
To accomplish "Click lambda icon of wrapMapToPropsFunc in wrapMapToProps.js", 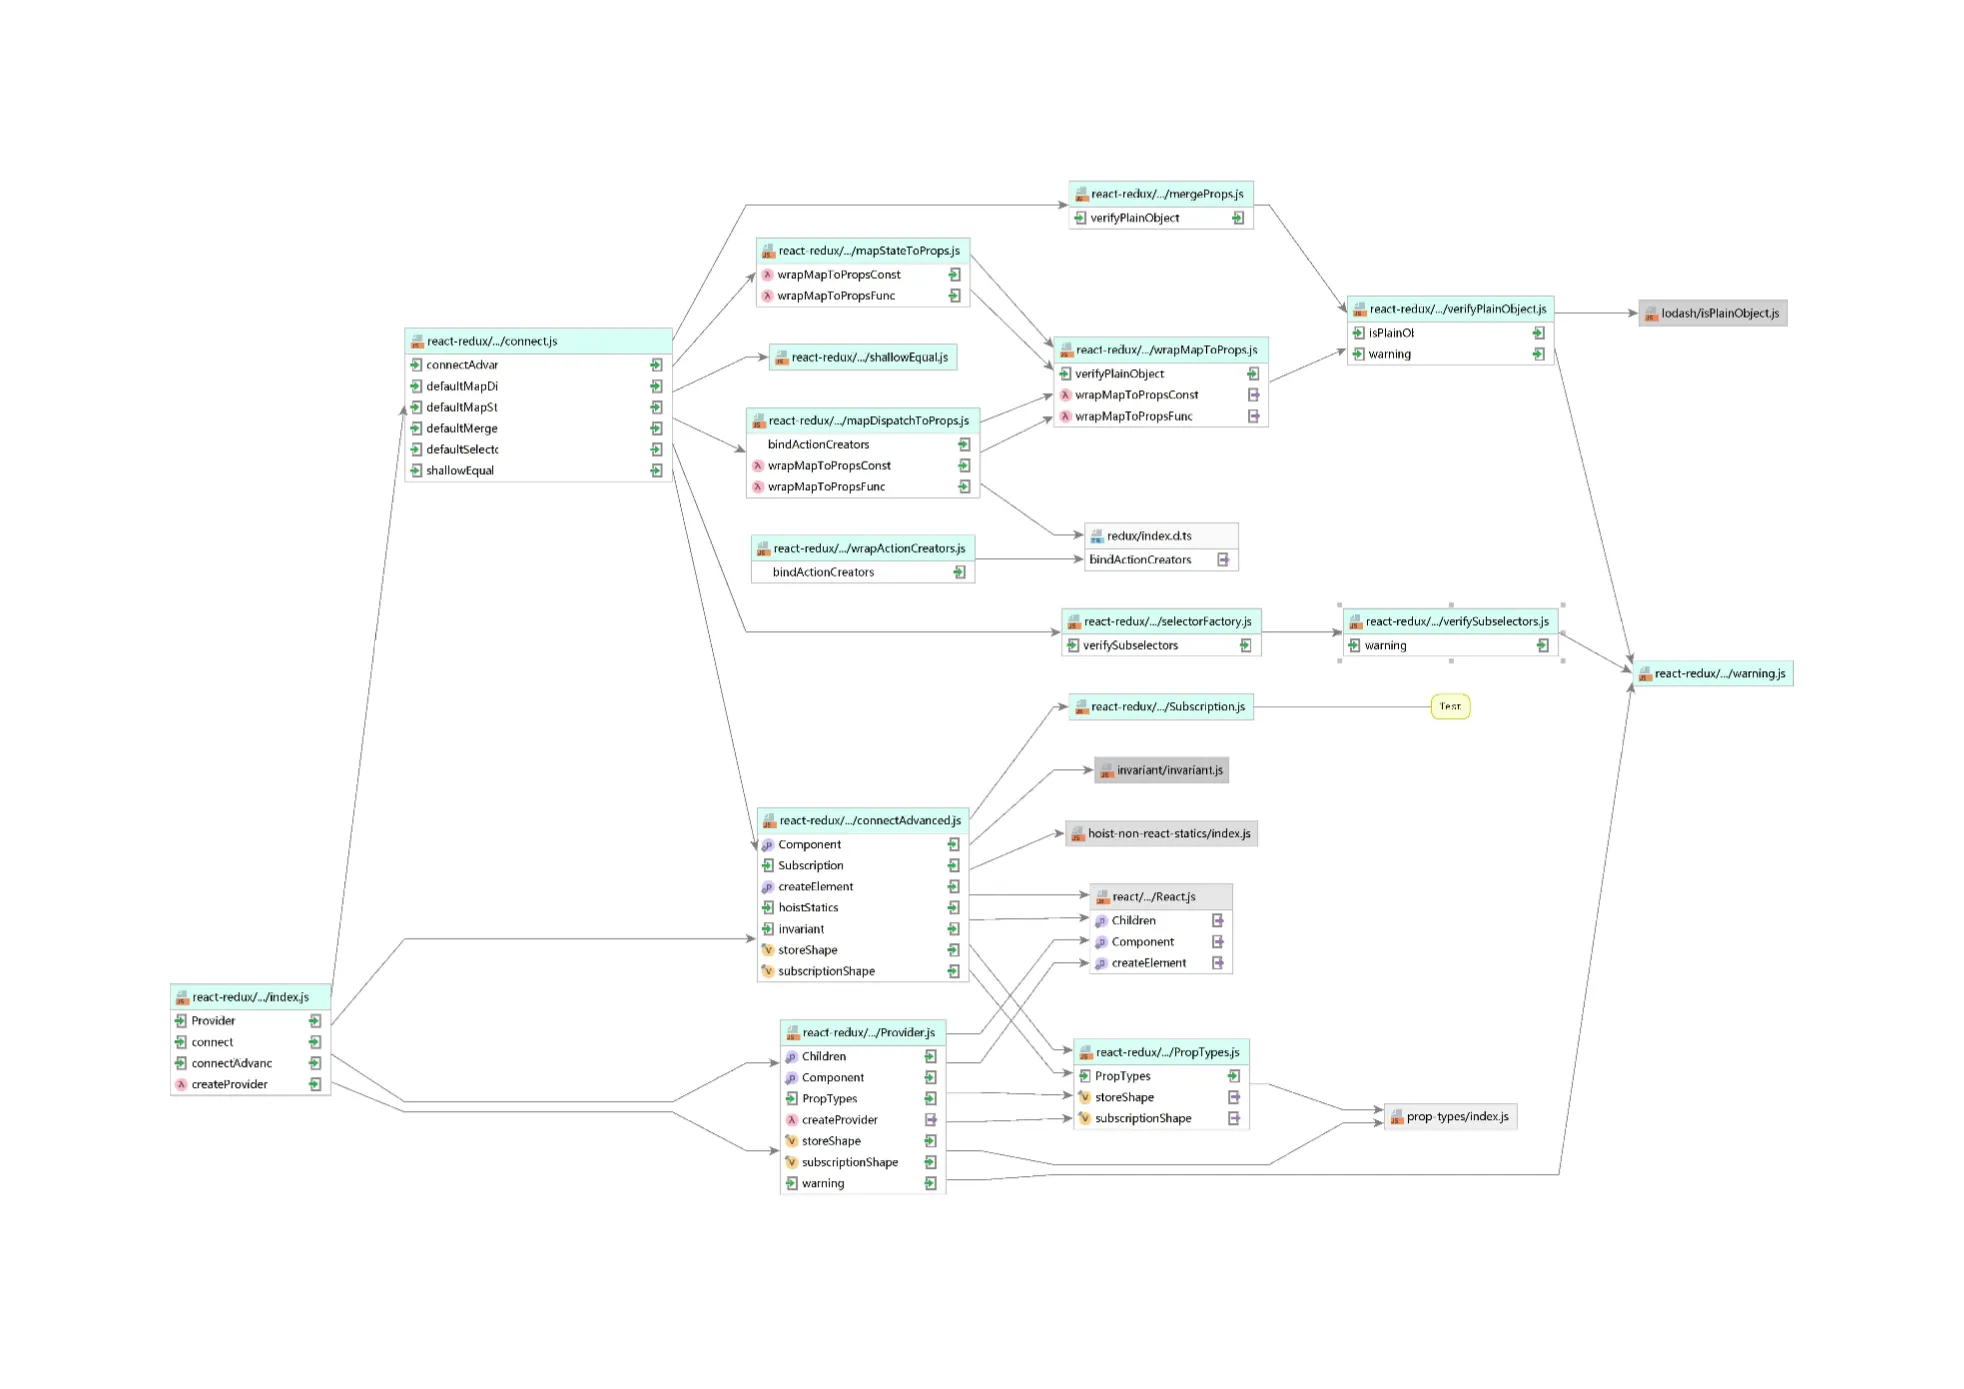I will [1066, 417].
